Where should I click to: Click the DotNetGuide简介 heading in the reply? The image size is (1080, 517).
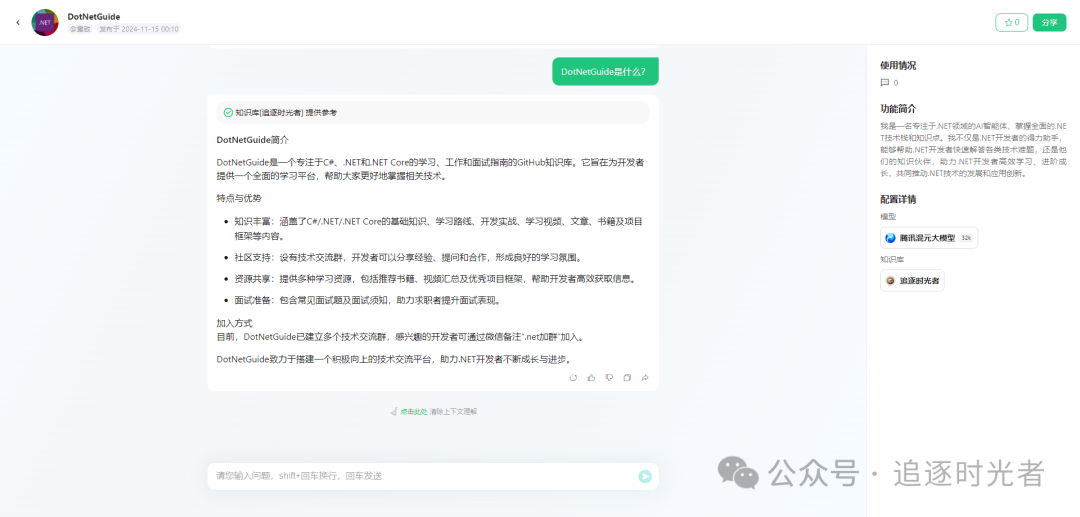point(252,140)
